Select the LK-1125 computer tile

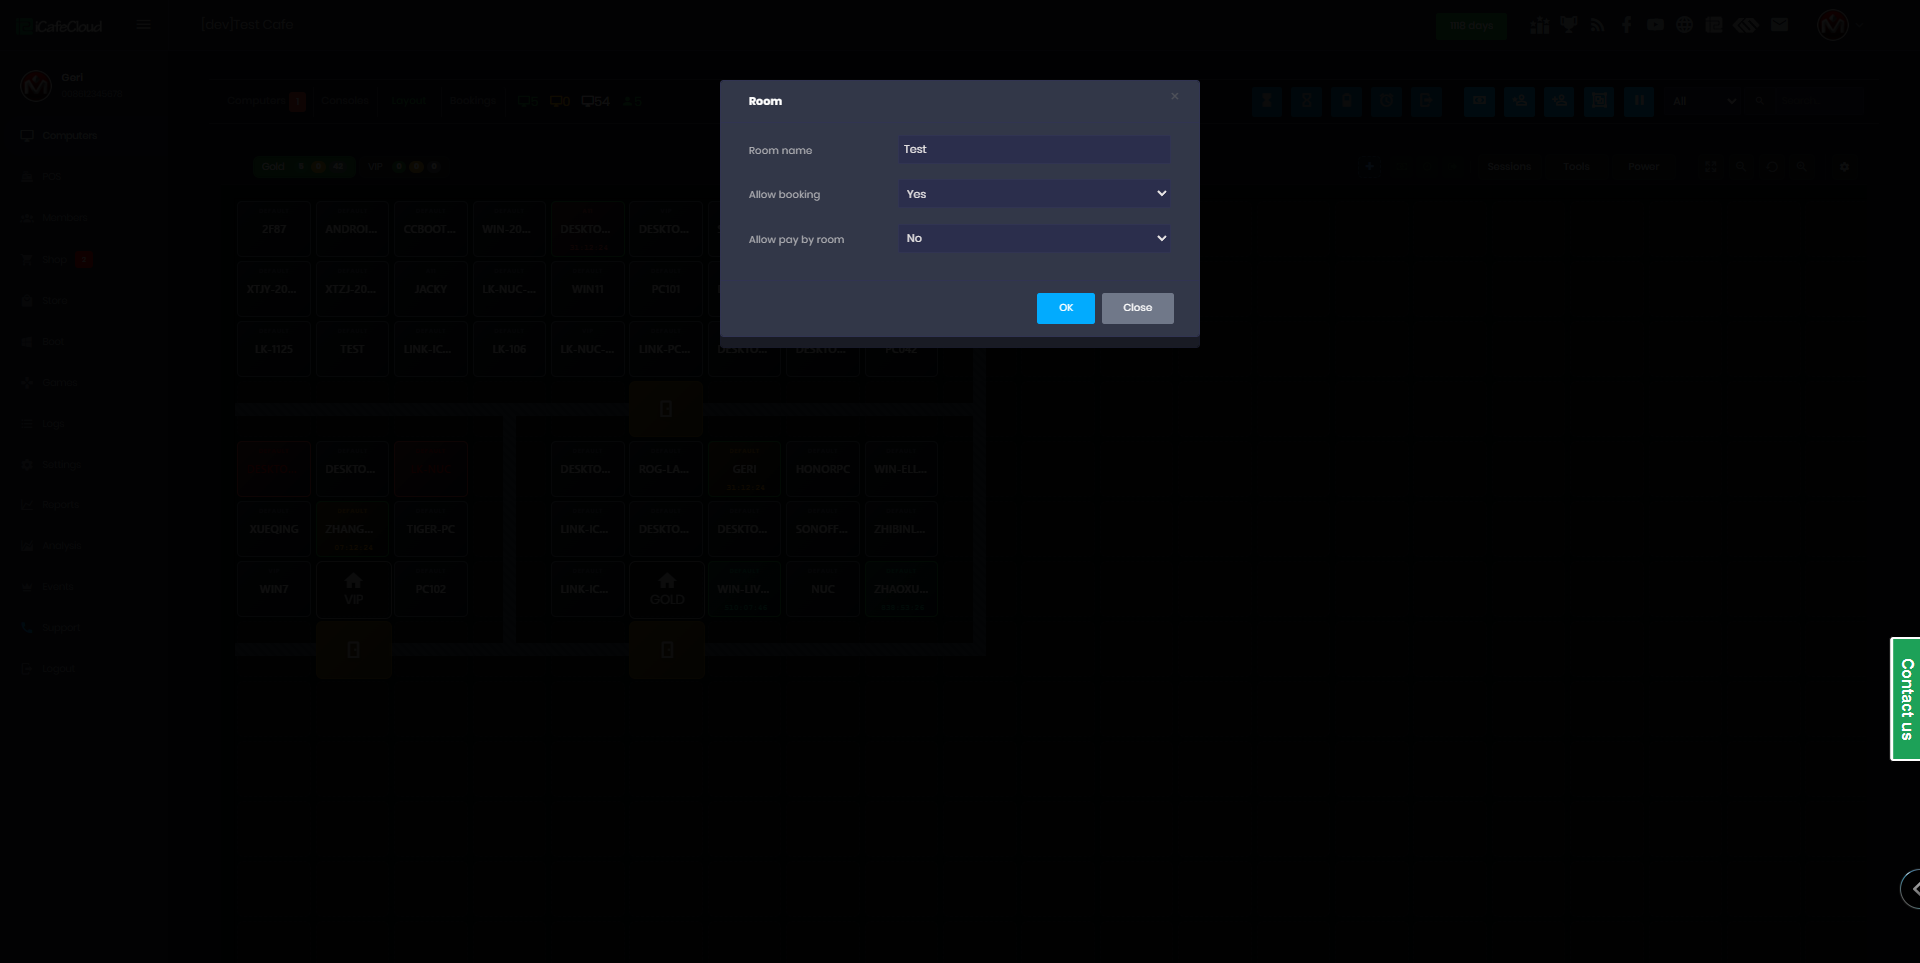pyautogui.click(x=274, y=349)
